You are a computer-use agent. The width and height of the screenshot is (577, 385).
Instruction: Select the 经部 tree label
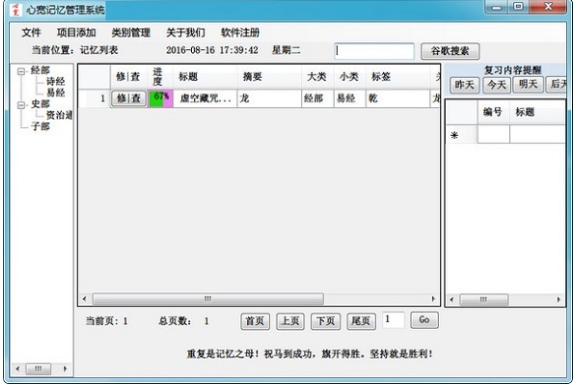(x=40, y=70)
